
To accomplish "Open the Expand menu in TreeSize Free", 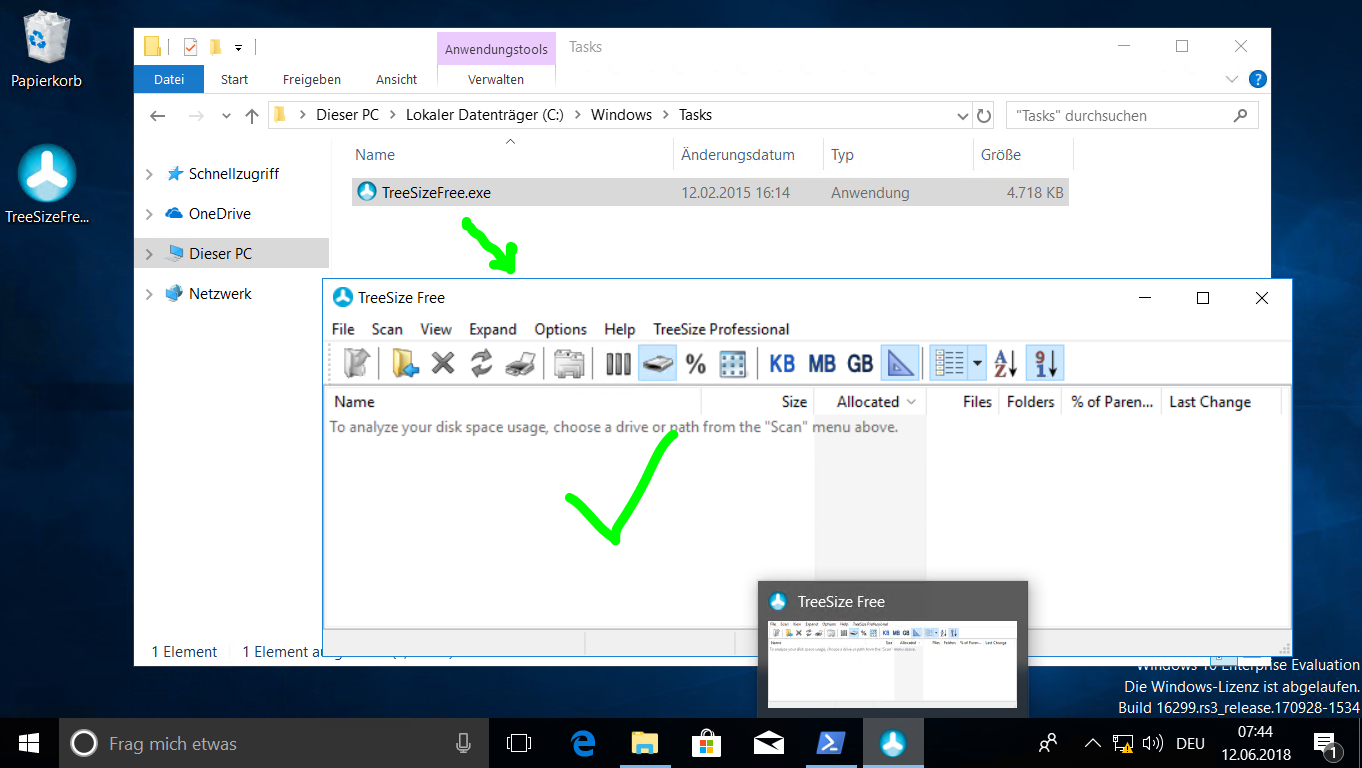I will [493, 329].
